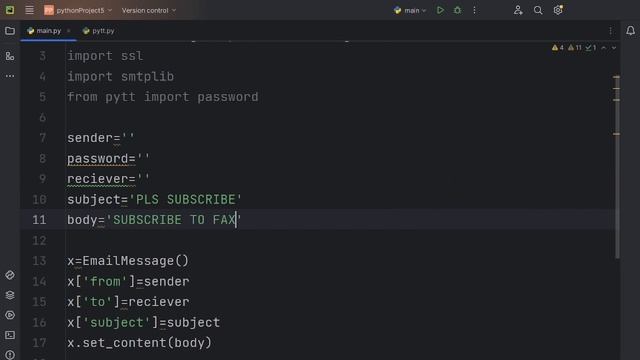This screenshot has height=360, width=640.
Task: Switch to the pytt.py tab
Action: (98, 31)
